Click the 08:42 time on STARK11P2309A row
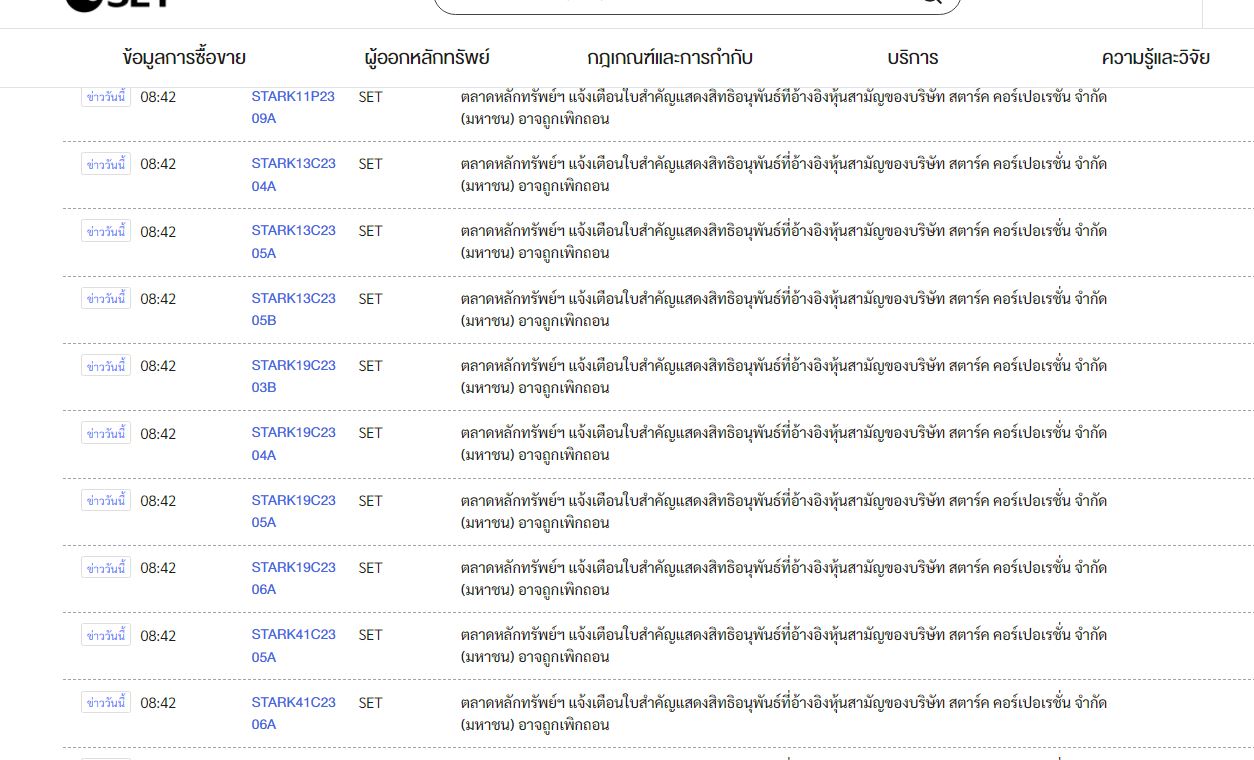This screenshot has width=1254, height=760. pos(158,97)
